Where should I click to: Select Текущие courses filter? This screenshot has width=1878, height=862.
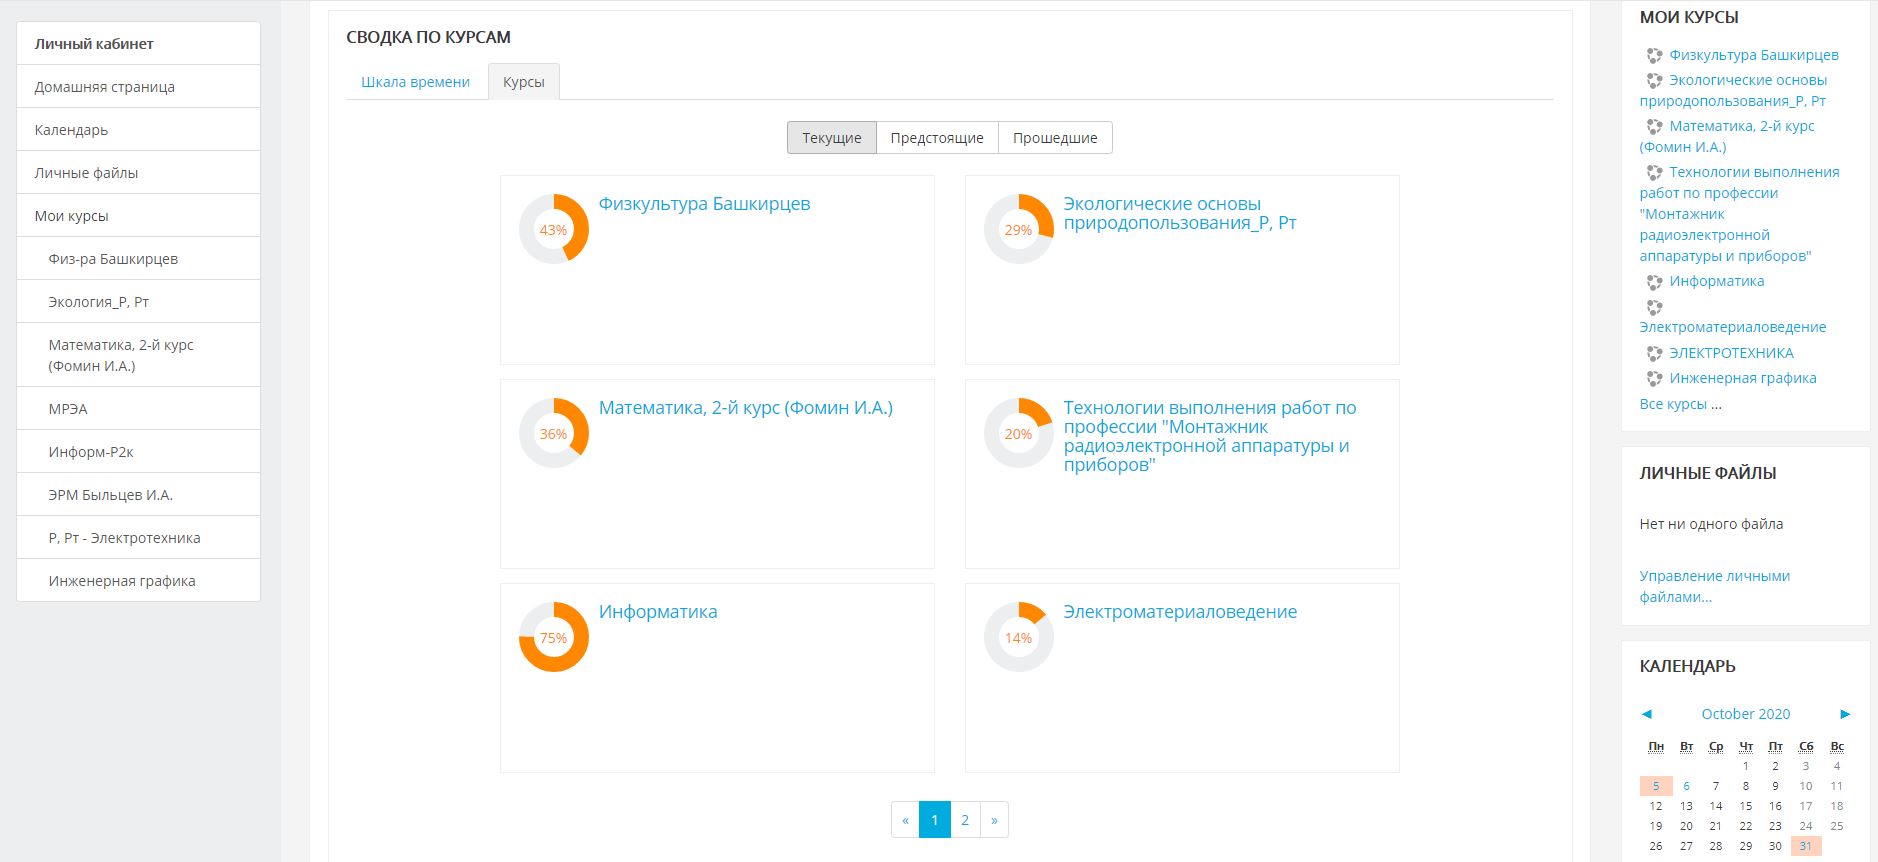(x=831, y=138)
